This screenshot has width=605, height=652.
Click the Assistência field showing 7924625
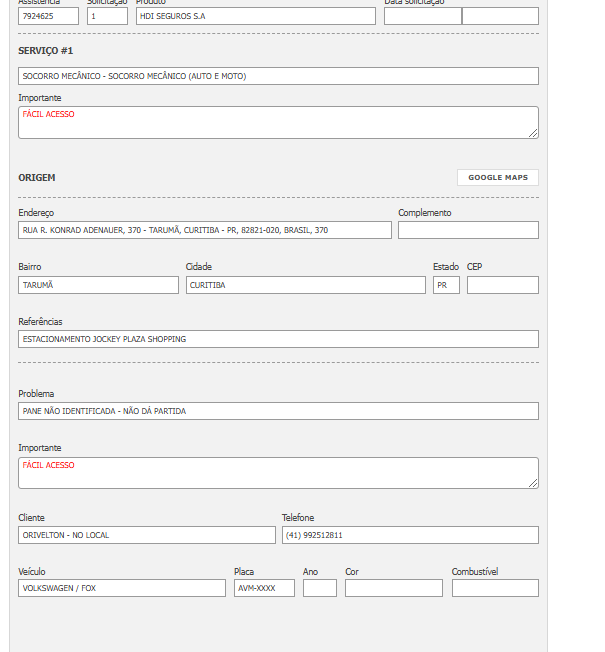48,16
